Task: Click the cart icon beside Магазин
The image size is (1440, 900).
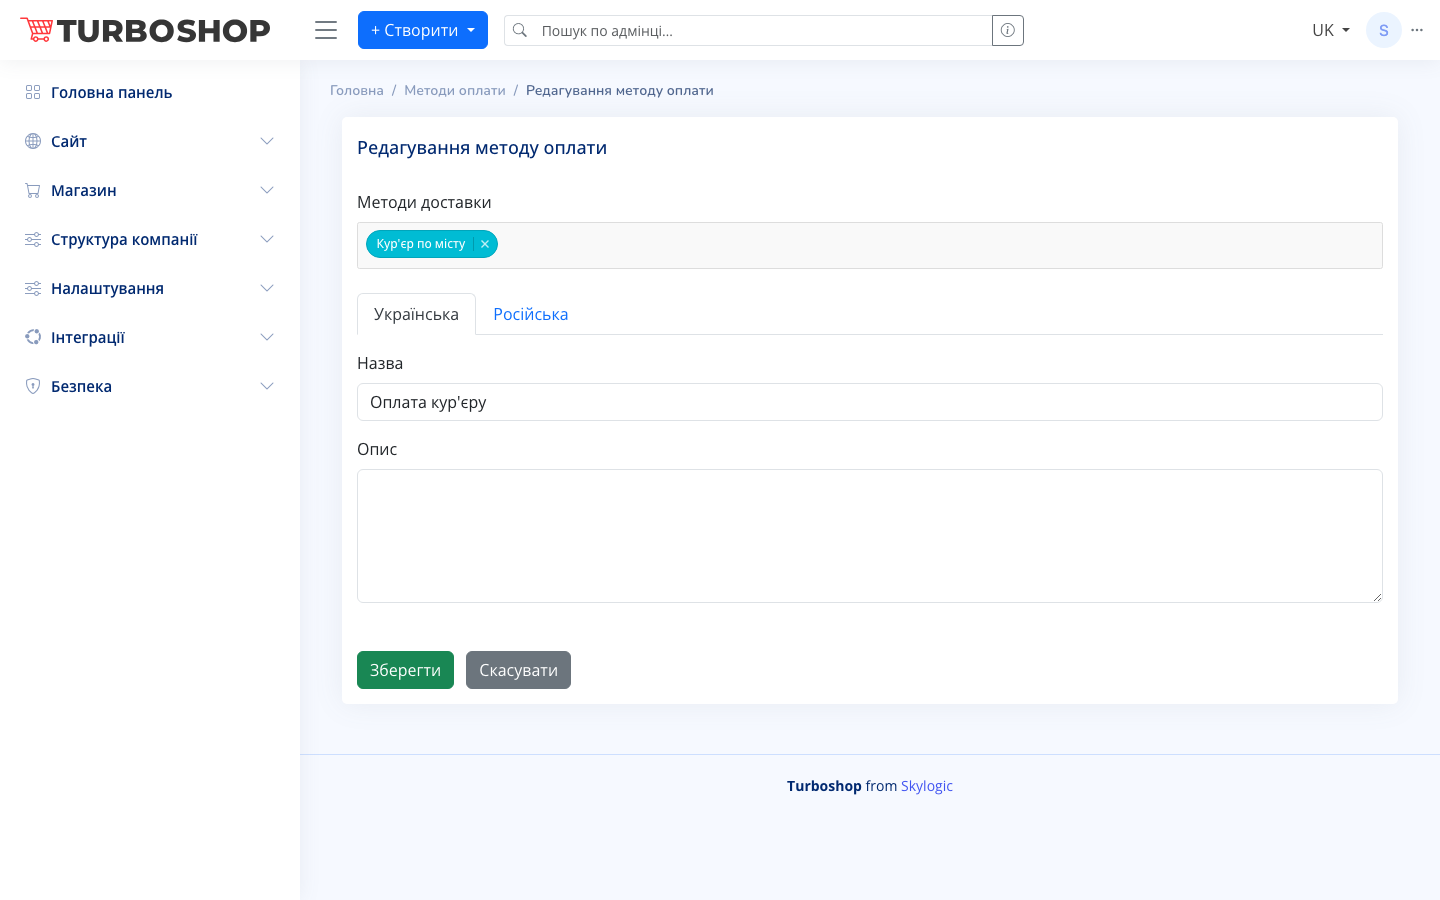Action: pyautogui.click(x=33, y=190)
